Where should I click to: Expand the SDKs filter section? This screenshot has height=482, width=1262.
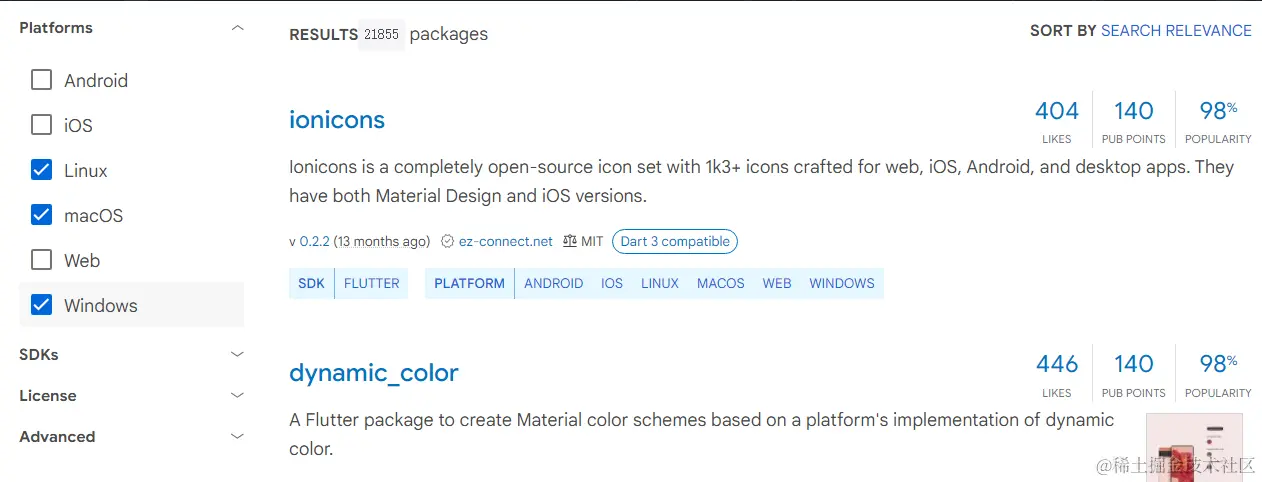click(x=237, y=354)
